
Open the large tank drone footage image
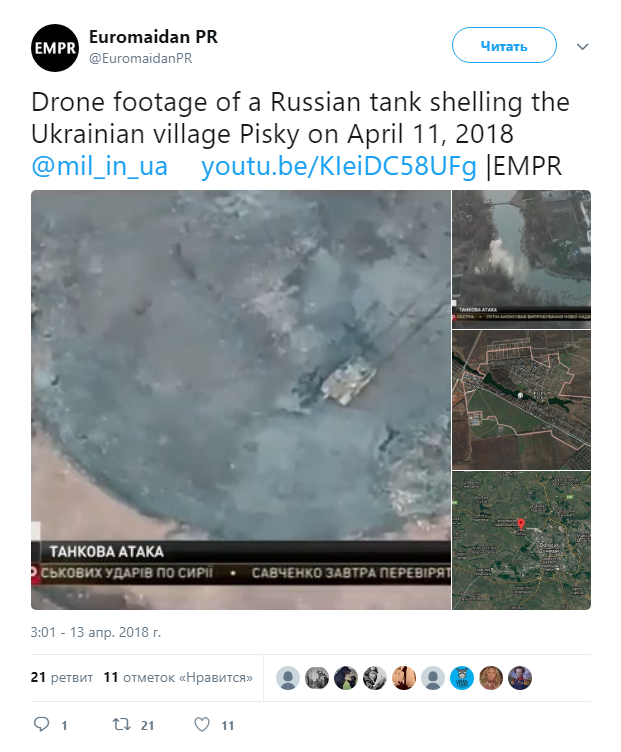(240, 400)
